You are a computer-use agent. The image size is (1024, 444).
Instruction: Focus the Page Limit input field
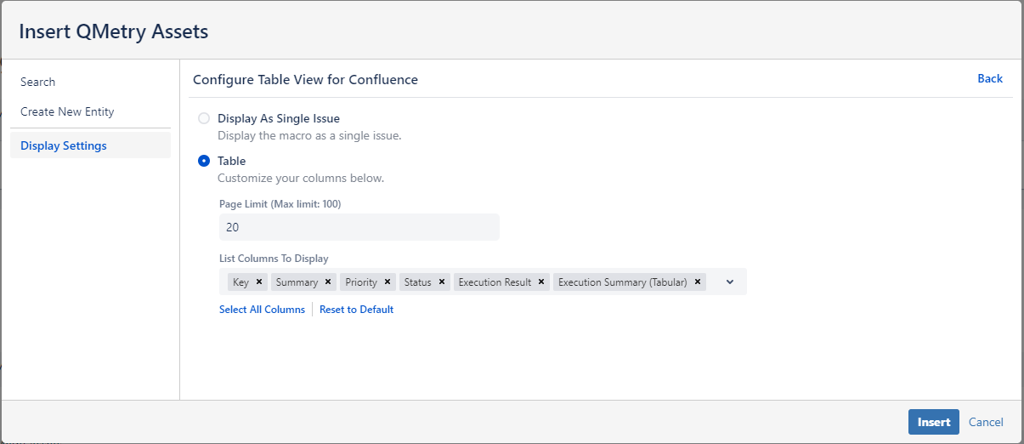tap(358, 227)
